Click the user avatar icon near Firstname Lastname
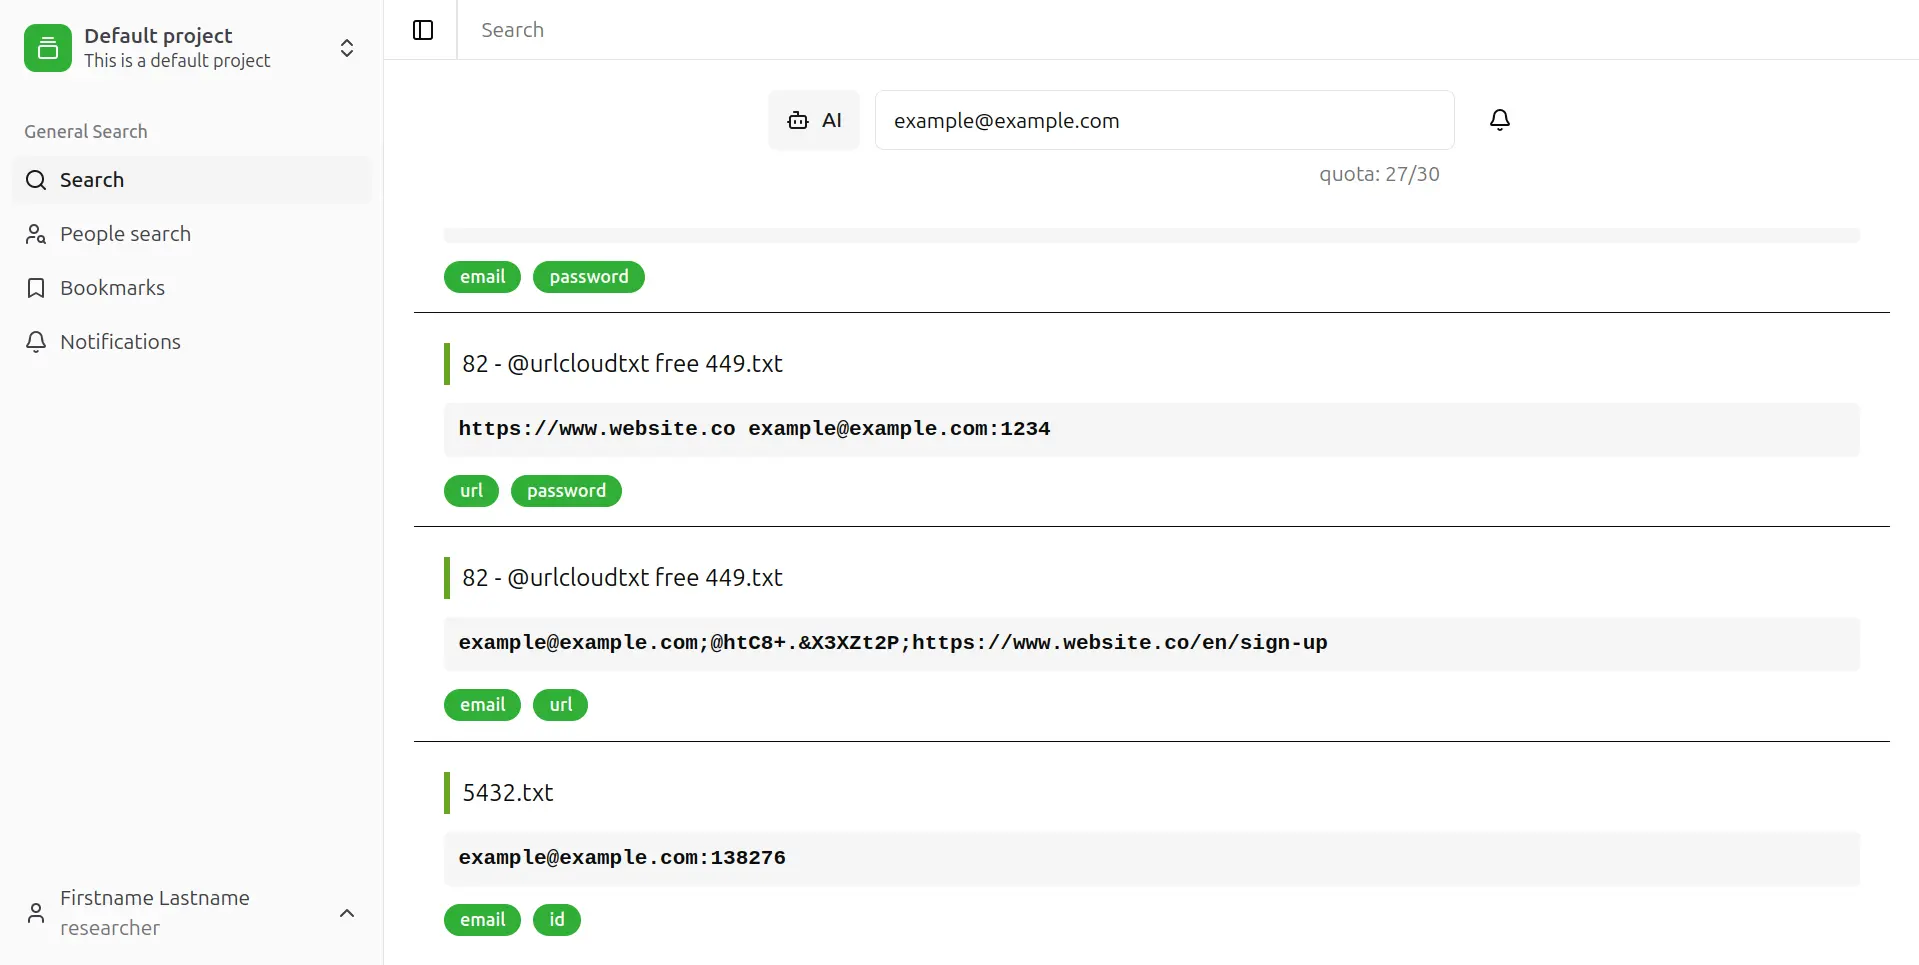Screen dimensions: 1919x965 pyautogui.click(x=36, y=913)
